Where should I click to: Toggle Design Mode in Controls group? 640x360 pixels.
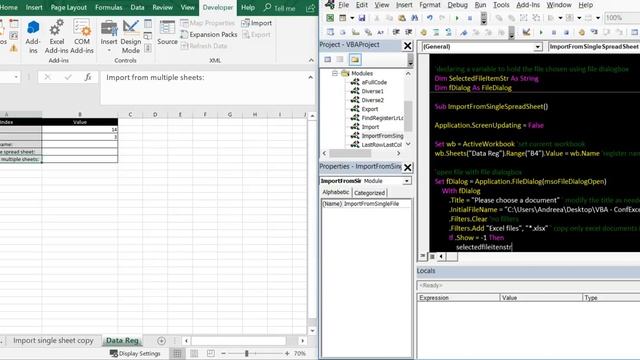coord(131,37)
